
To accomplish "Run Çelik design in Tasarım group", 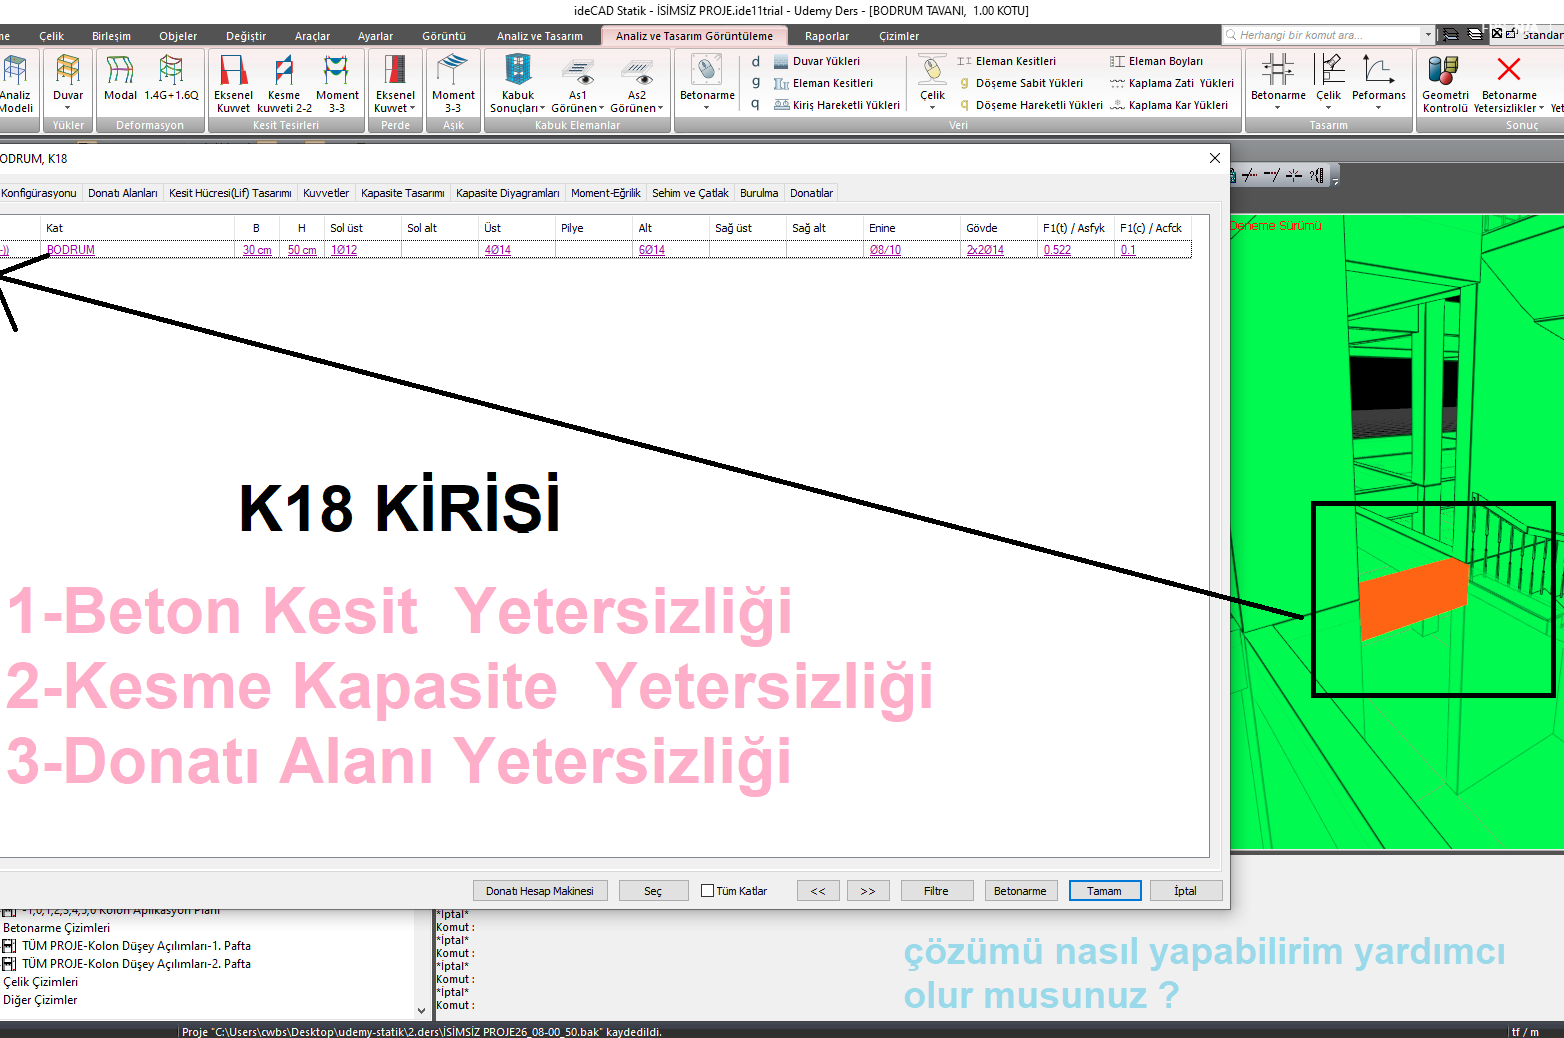I will pyautogui.click(x=1329, y=82).
